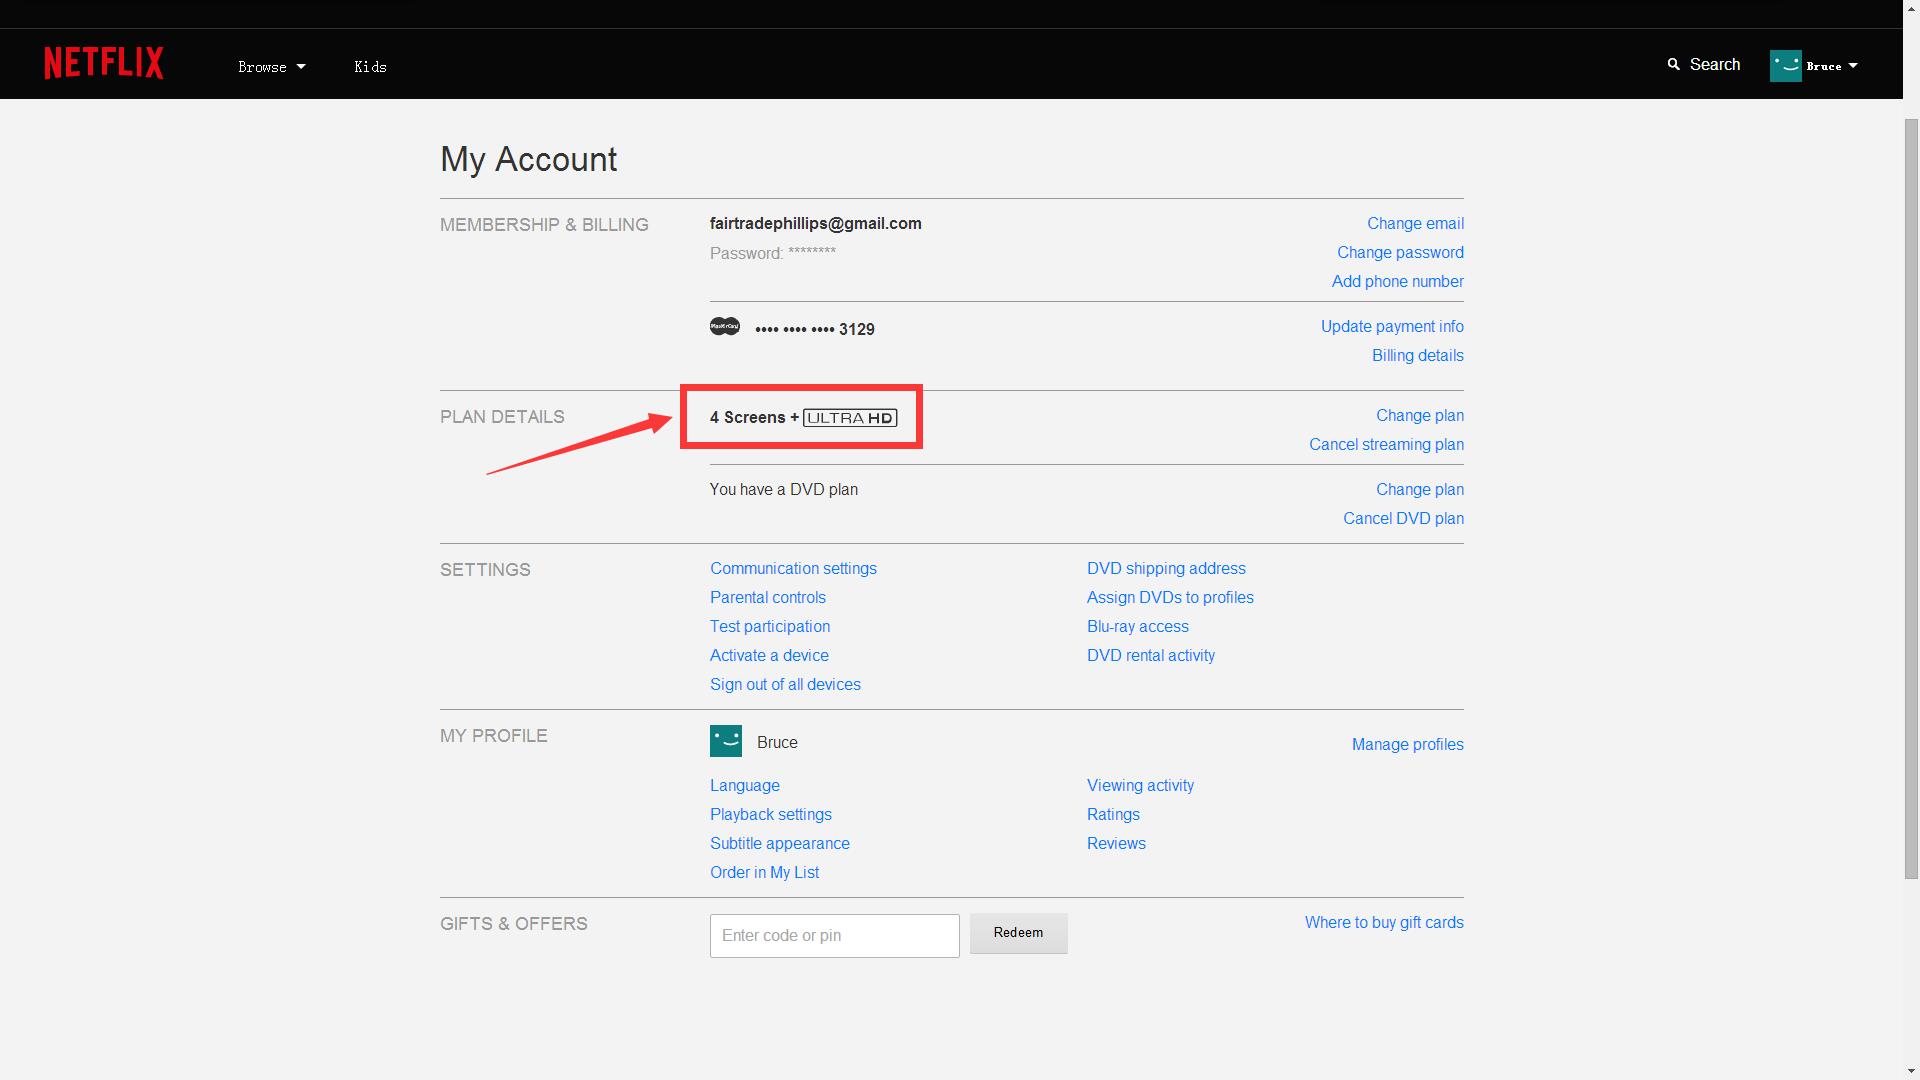
Task: Click Assign DVDs to profiles
Action: pos(1170,597)
